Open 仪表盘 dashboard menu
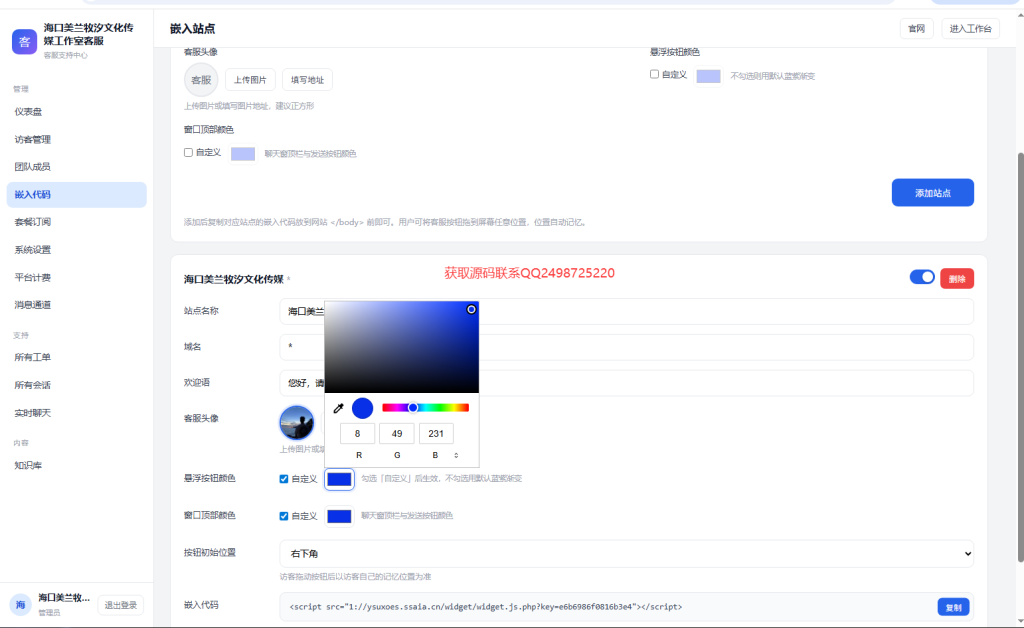The height and width of the screenshot is (628, 1024). [76, 112]
